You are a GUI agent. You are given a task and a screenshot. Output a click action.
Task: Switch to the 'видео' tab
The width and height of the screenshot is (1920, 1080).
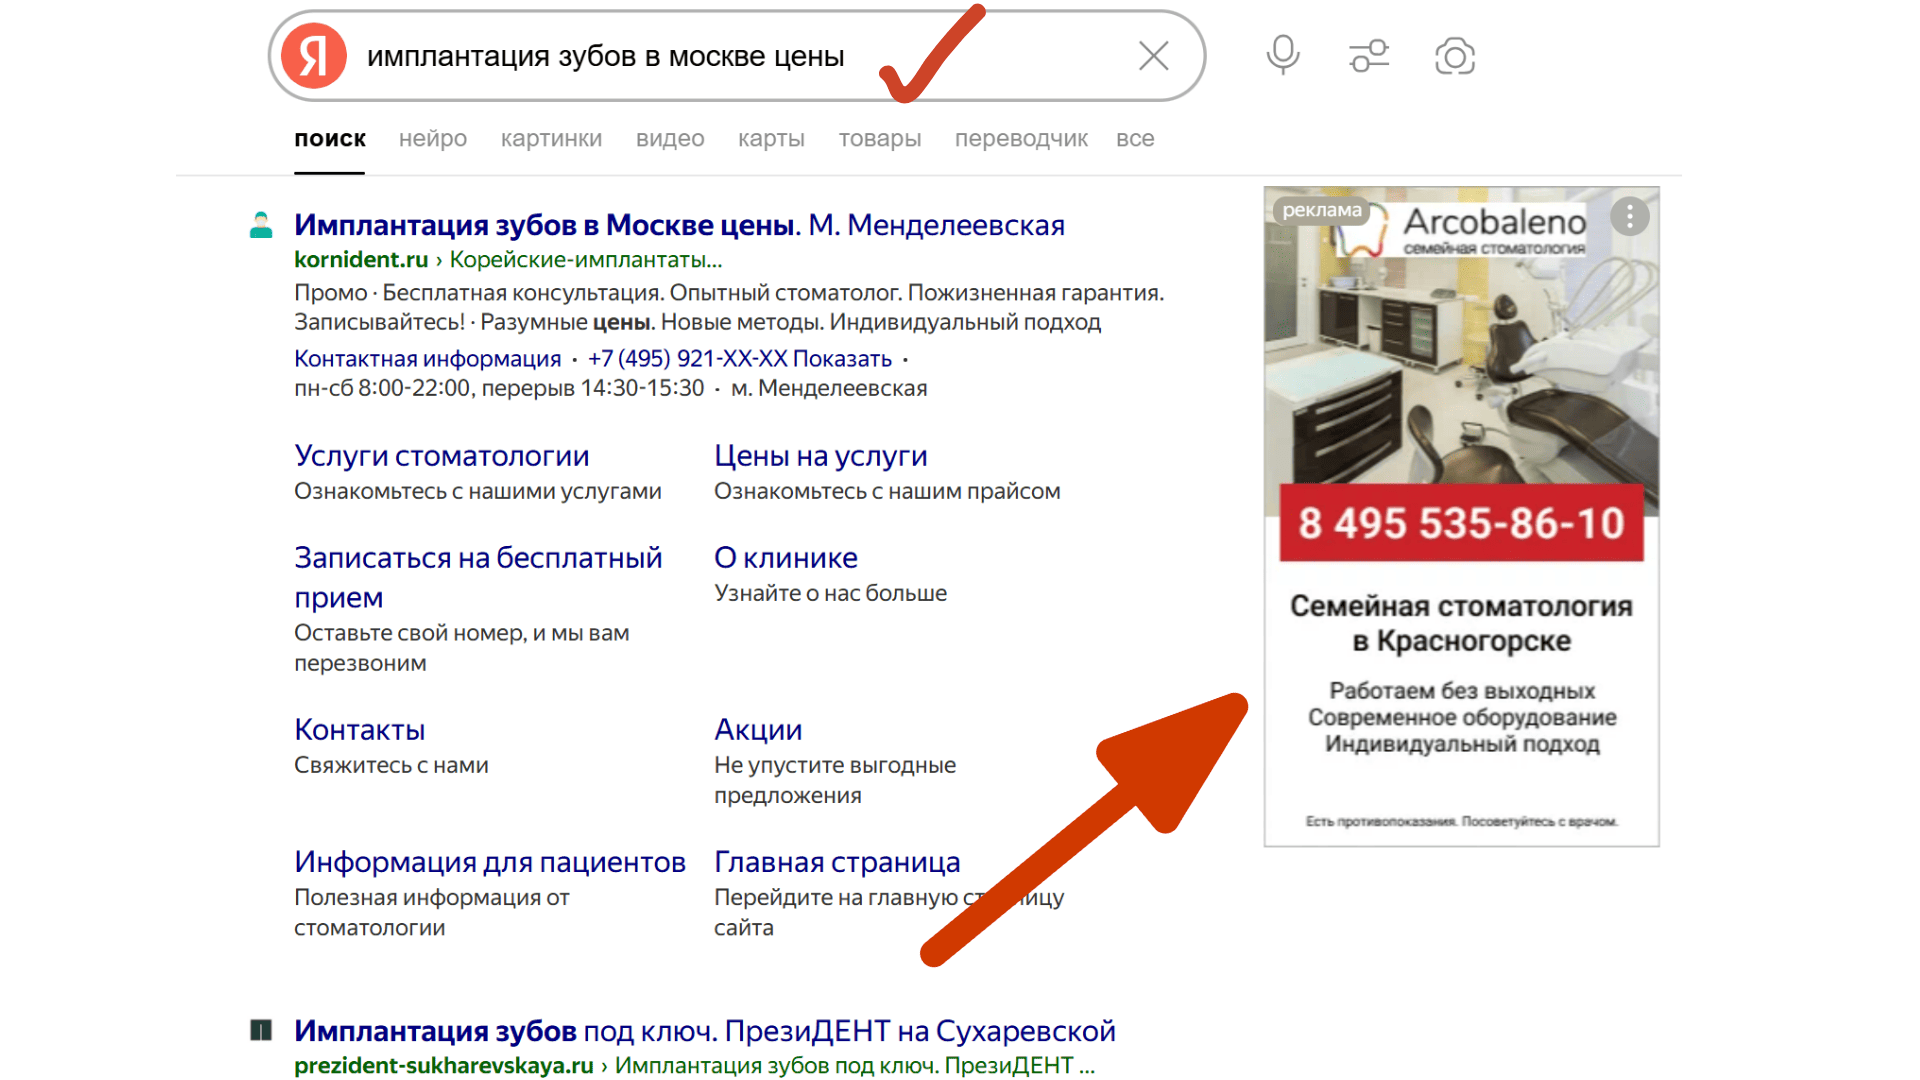click(x=670, y=139)
